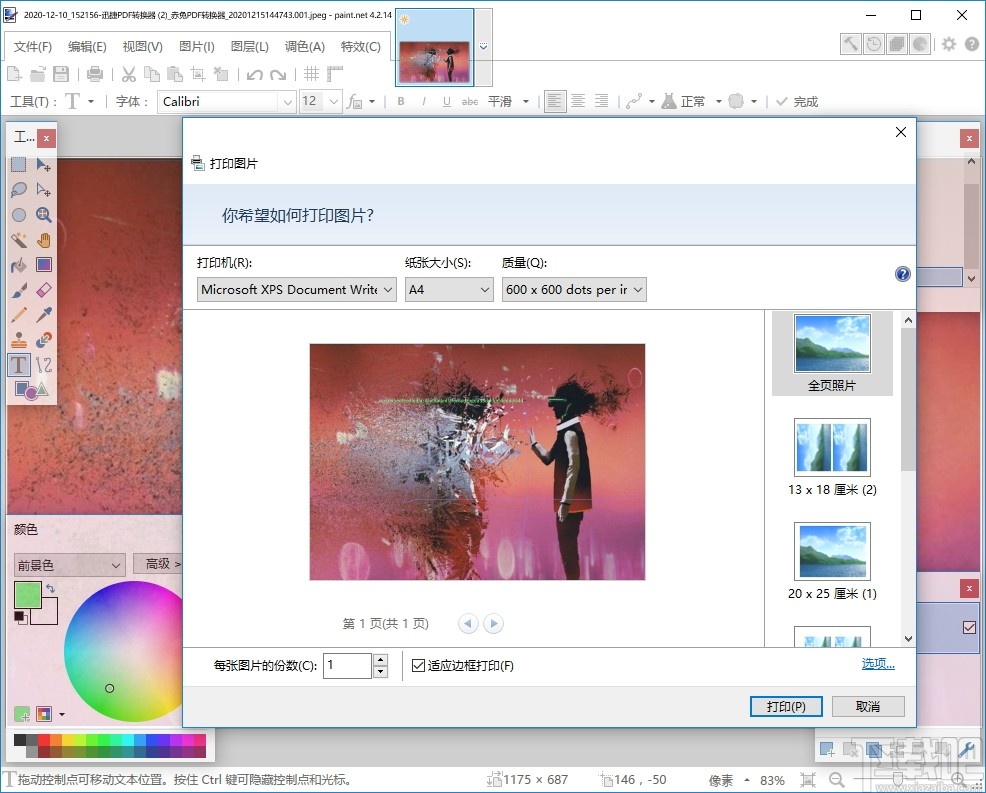986x793 pixels.
Task: Select the Rectangle Select tool
Action: tap(19, 165)
